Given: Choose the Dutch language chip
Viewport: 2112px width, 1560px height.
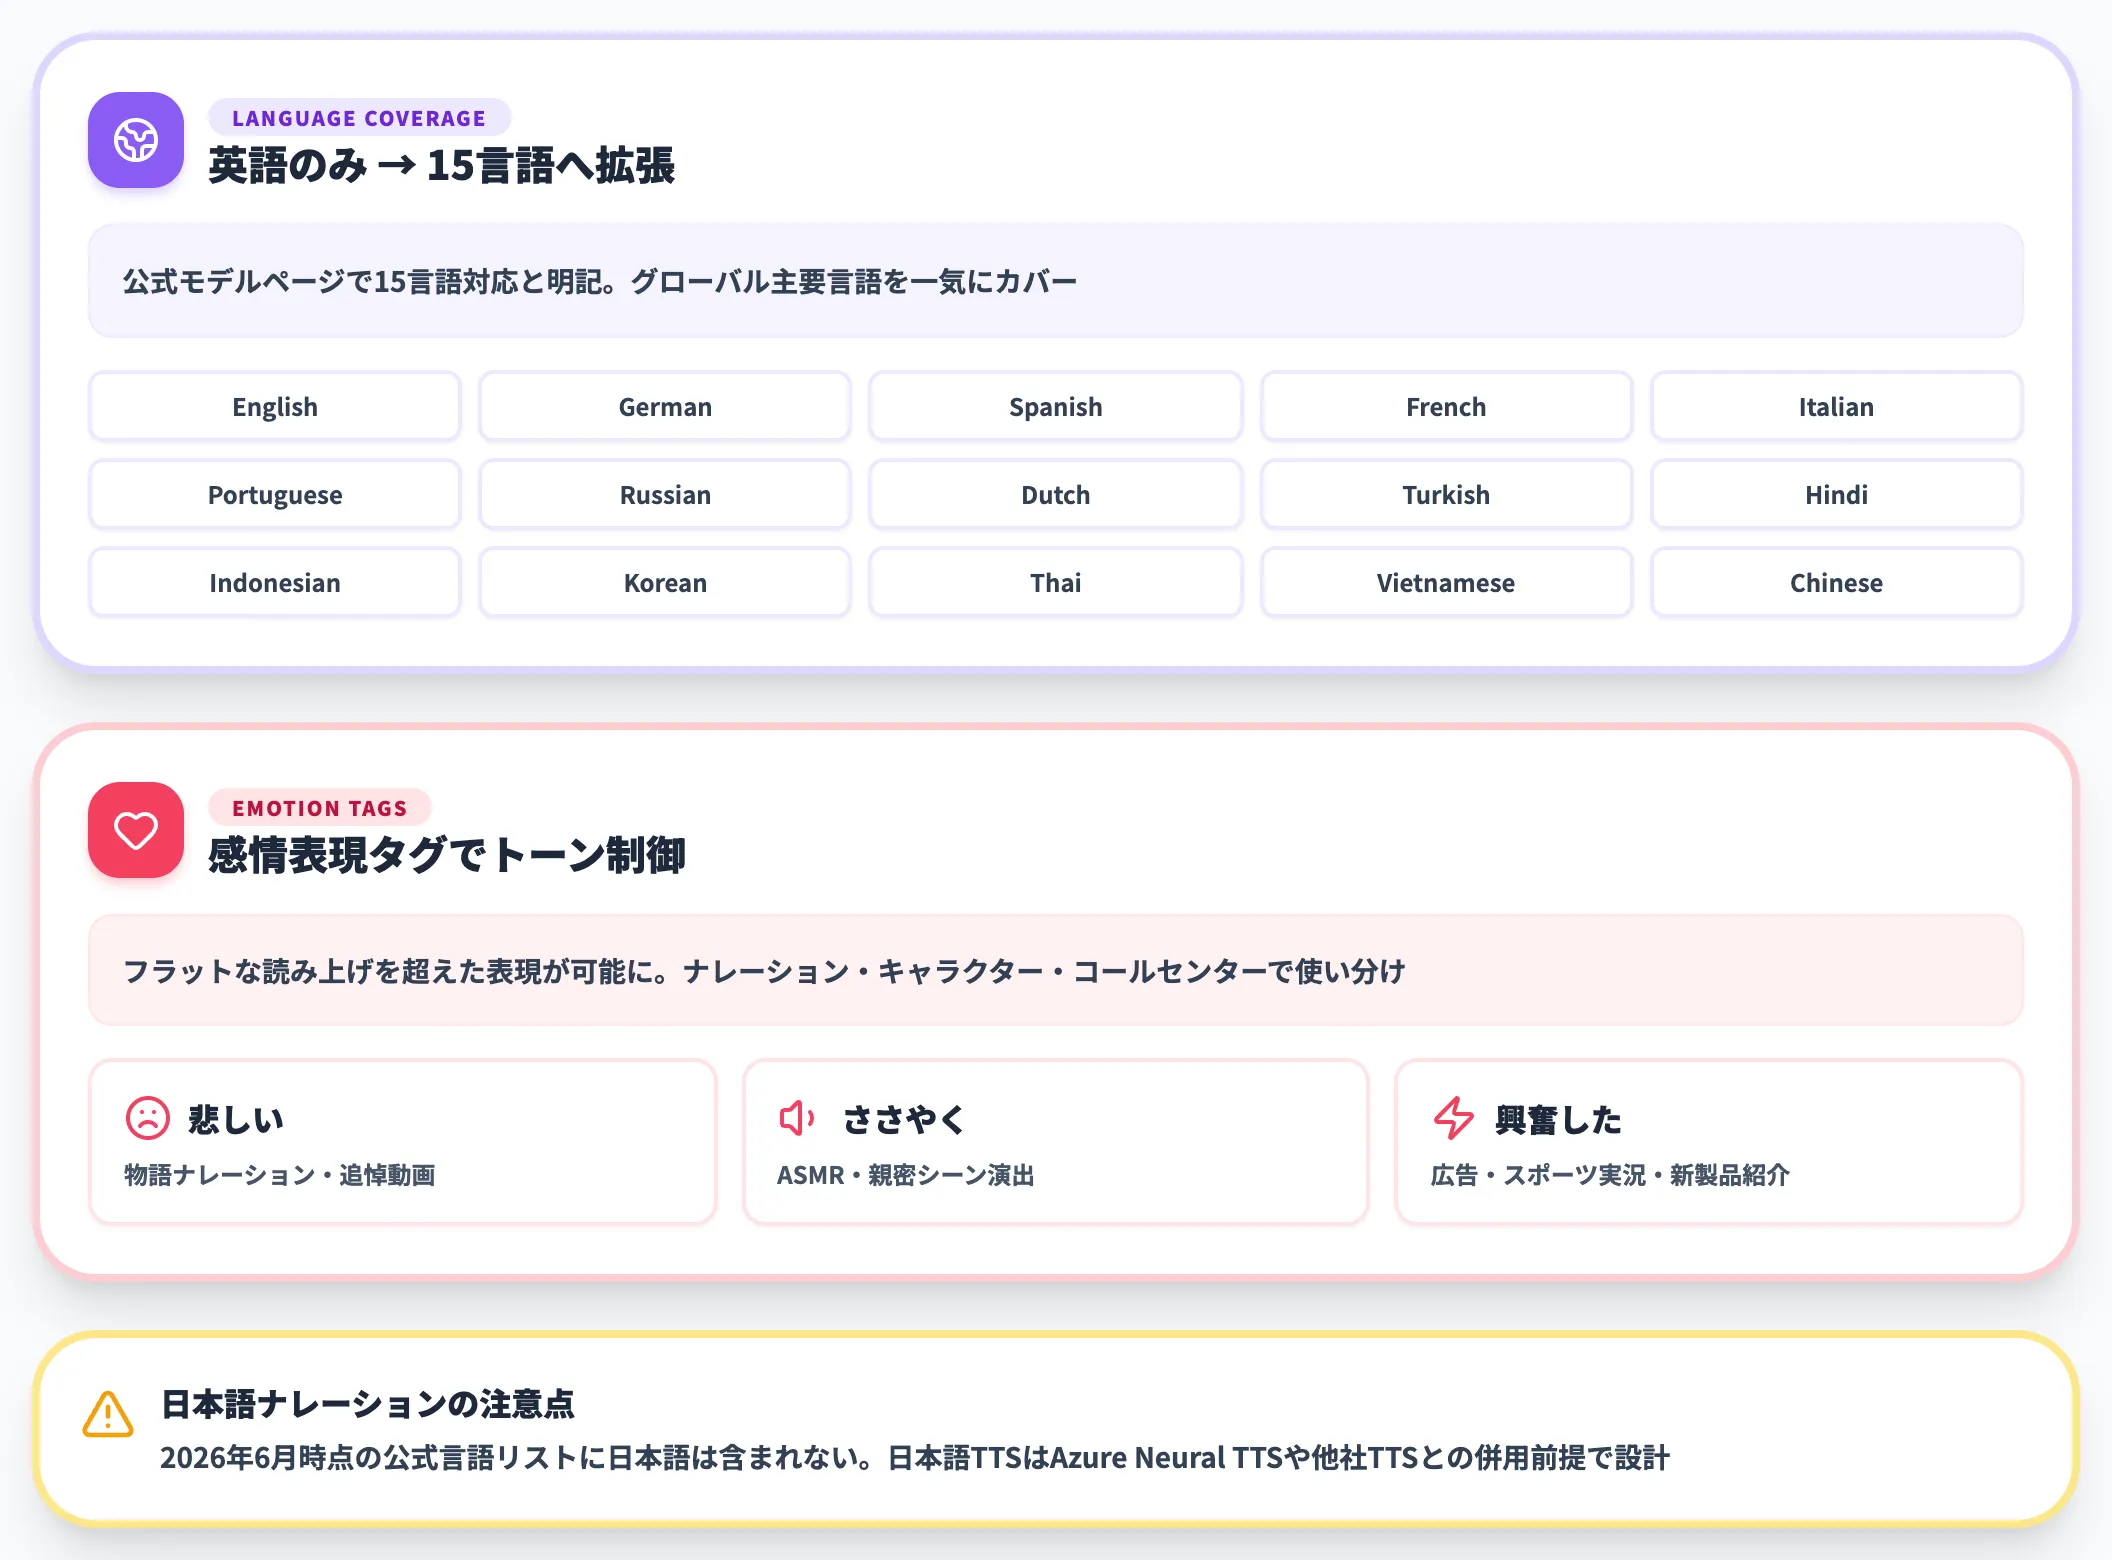Looking at the screenshot, I should coord(1056,495).
